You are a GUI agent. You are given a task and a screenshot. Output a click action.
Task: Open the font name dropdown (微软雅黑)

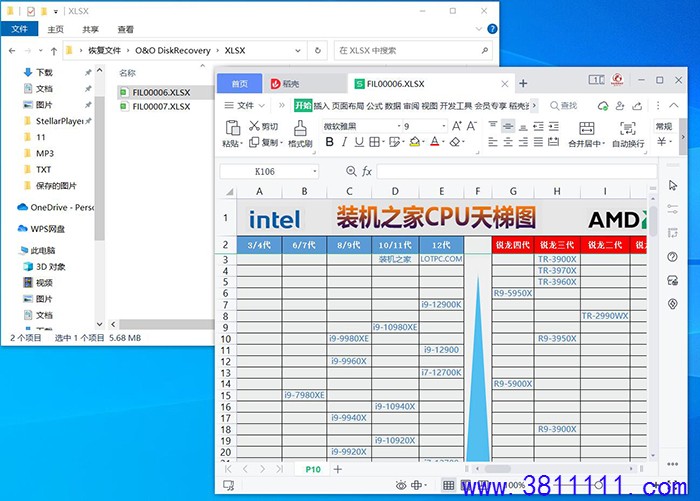[398, 126]
